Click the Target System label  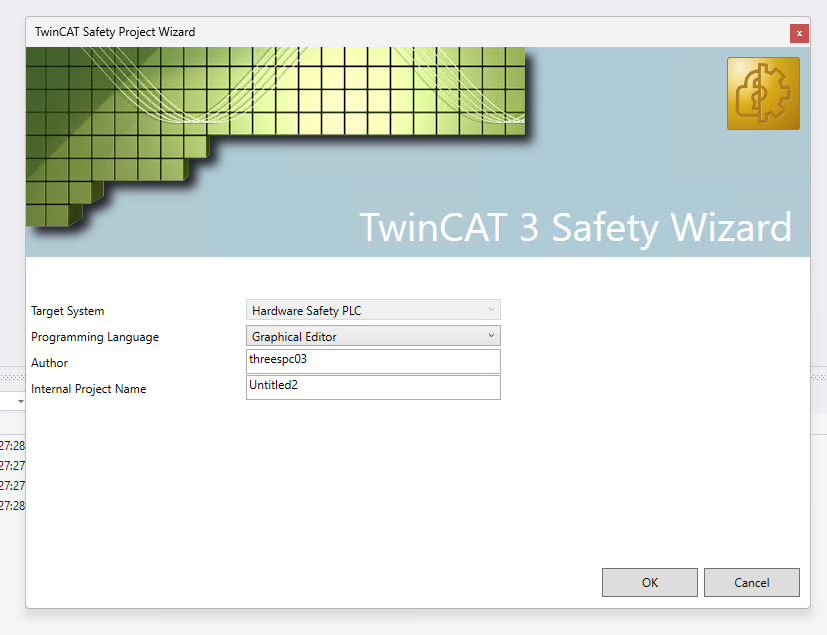pos(68,311)
